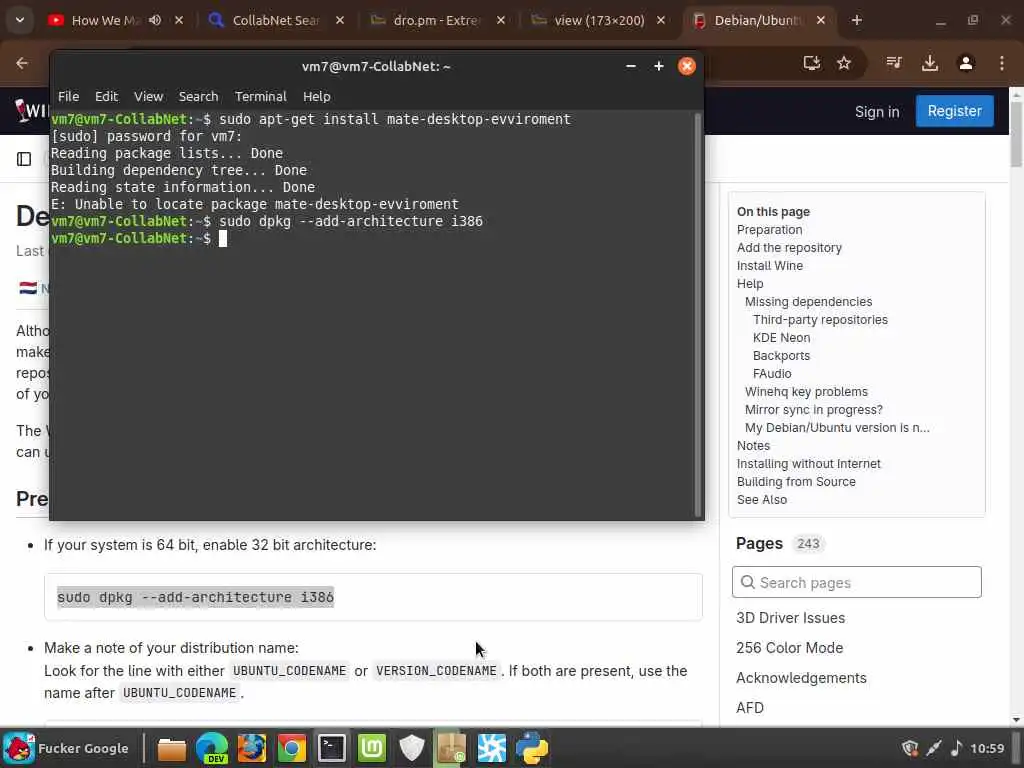Open the green Linux Mint icon in taskbar
The width and height of the screenshot is (1024, 768).
pyautogui.click(x=372, y=748)
